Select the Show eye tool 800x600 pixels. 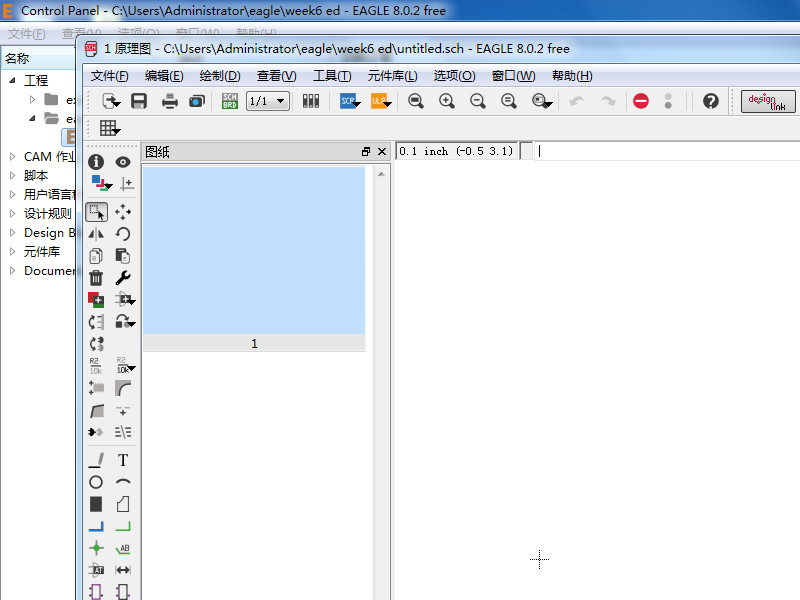point(123,162)
